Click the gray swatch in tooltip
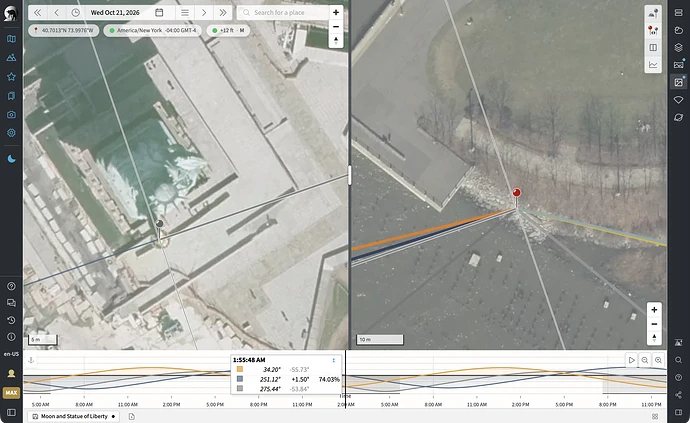This screenshot has height=423, width=690. (x=240, y=389)
